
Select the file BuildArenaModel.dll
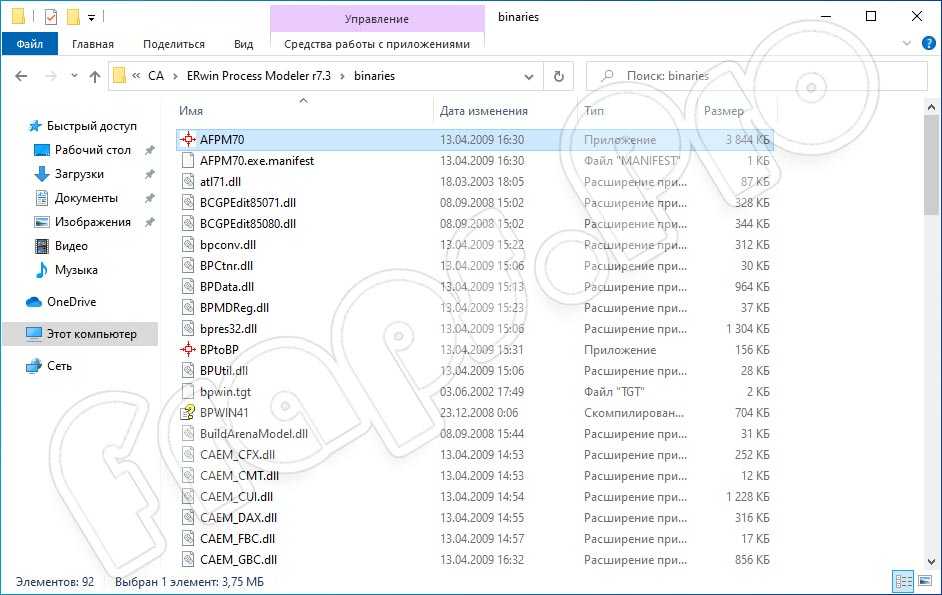[475, 433]
